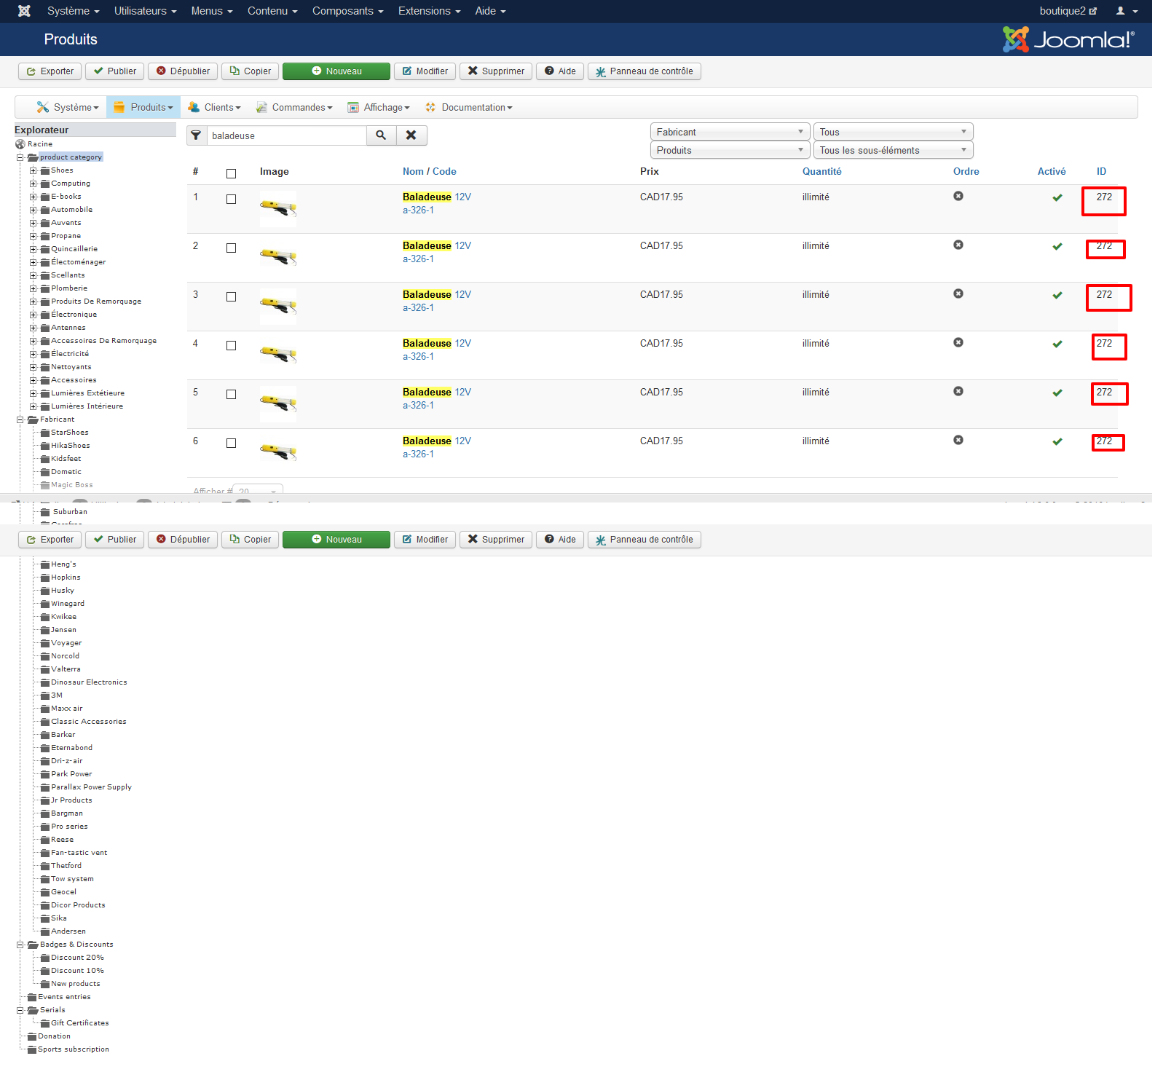This screenshot has height=1080, width=1152.
Task: Collapse the Badges & Discounts node
Action: [x=20, y=945]
